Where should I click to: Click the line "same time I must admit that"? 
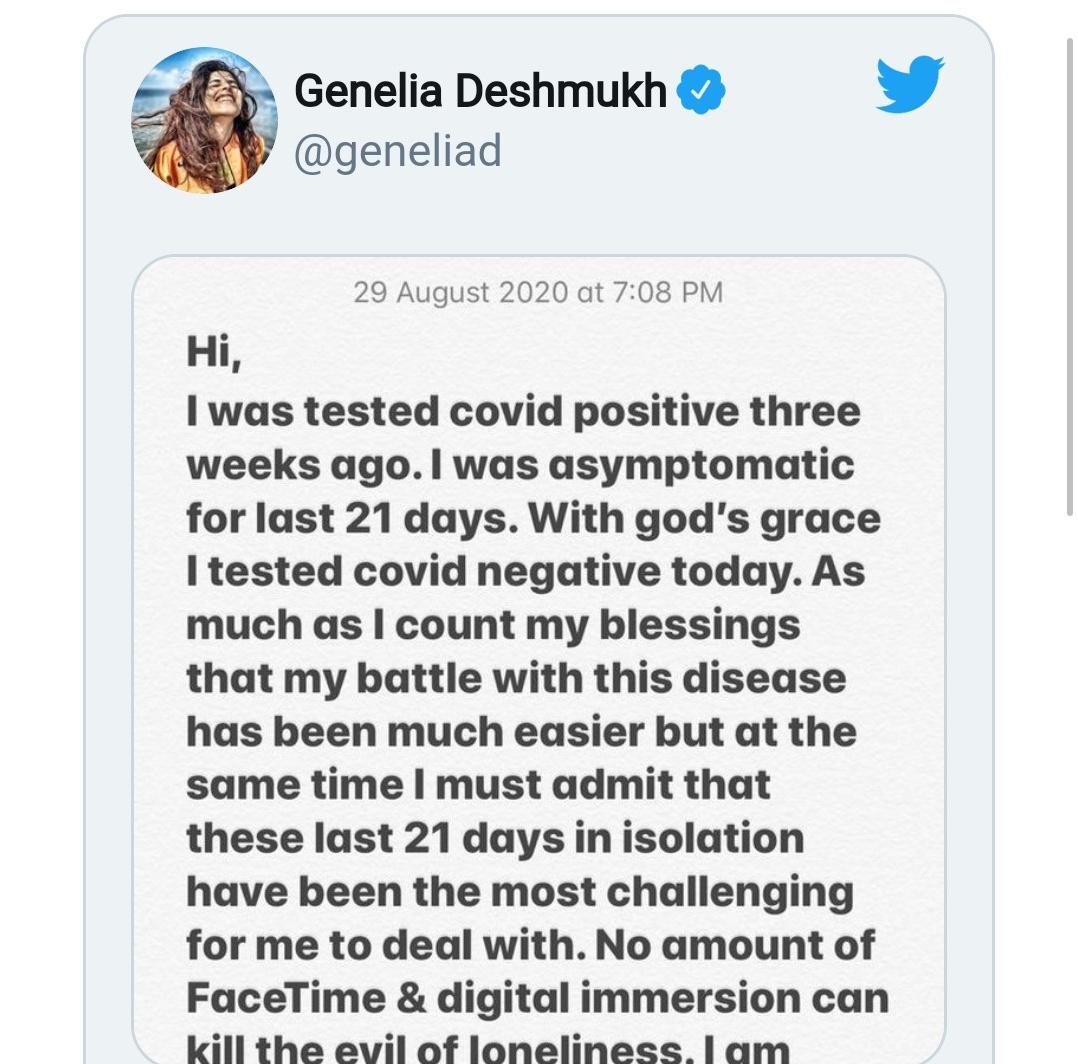click(x=478, y=785)
